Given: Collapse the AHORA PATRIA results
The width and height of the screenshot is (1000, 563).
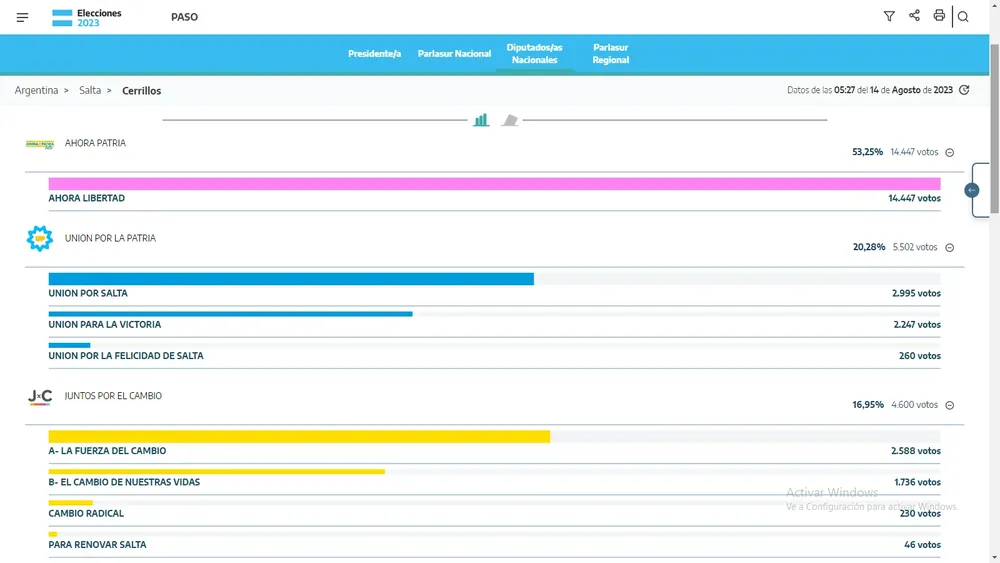Looking at the screenshot, I should coord(950,153).
